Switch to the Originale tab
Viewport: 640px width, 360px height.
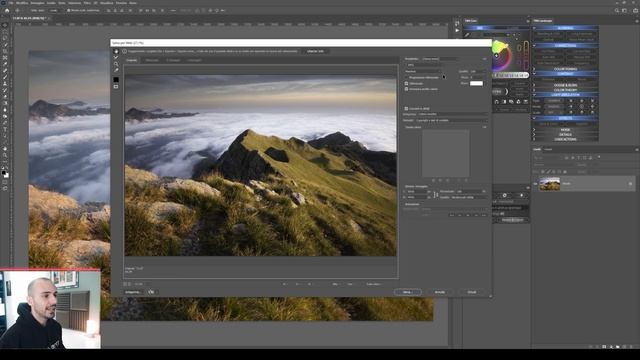tap(131, 60)
